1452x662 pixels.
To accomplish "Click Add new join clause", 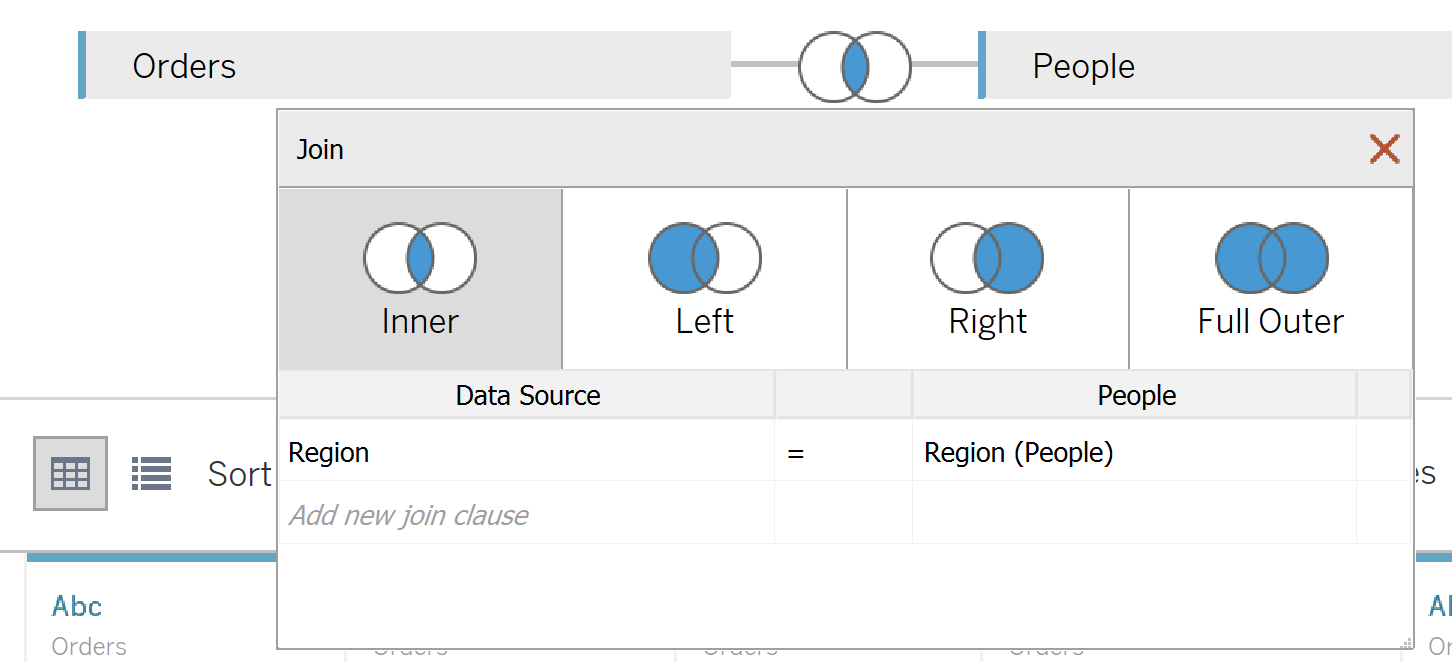I will tap(408, 515).
